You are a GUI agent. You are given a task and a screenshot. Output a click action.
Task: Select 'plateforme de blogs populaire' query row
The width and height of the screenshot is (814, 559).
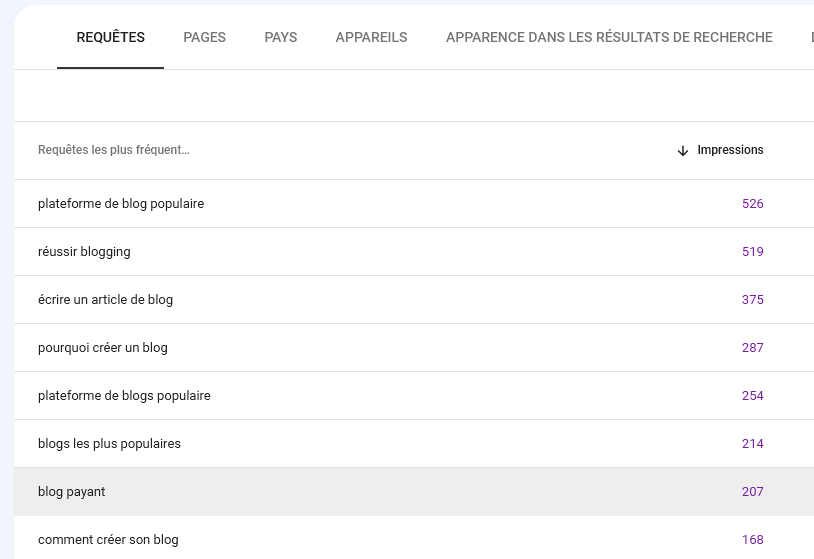click(414, 396)
